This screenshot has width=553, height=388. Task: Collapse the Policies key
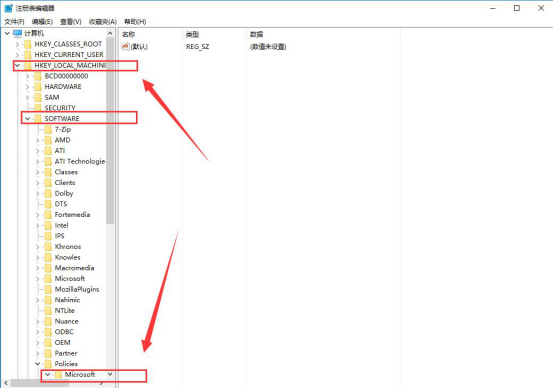tap(38, 364)
